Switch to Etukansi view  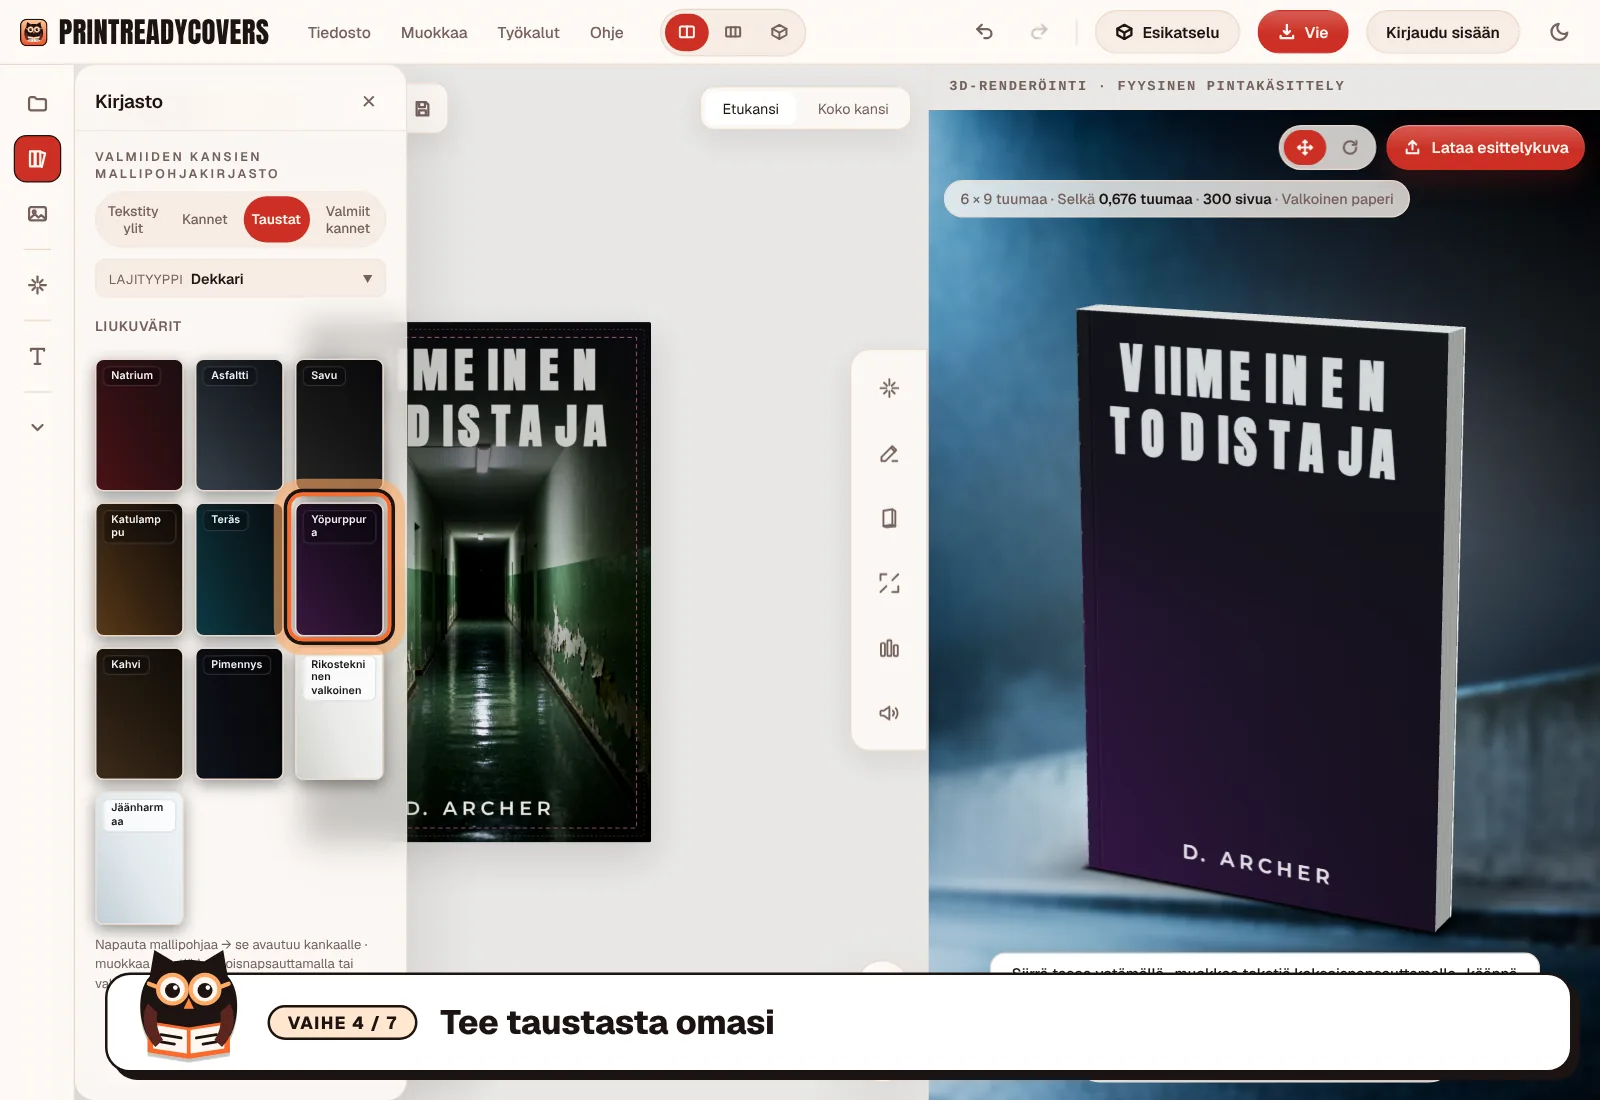(x=750, y=109)
